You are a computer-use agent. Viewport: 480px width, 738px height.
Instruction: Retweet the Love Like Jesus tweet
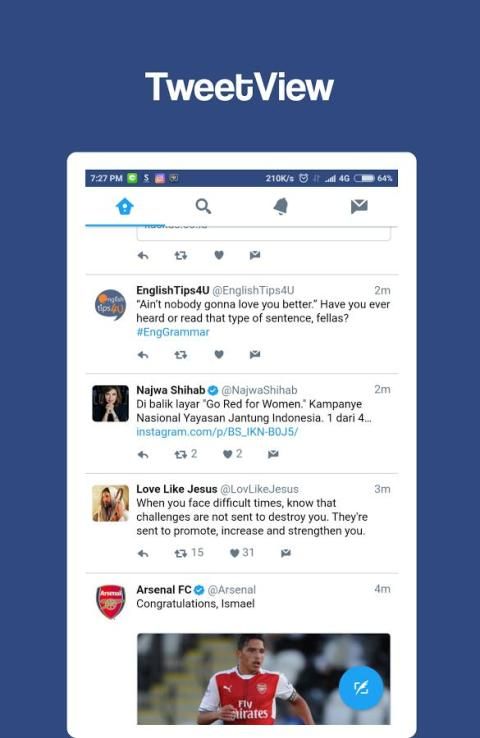point(189,553)
